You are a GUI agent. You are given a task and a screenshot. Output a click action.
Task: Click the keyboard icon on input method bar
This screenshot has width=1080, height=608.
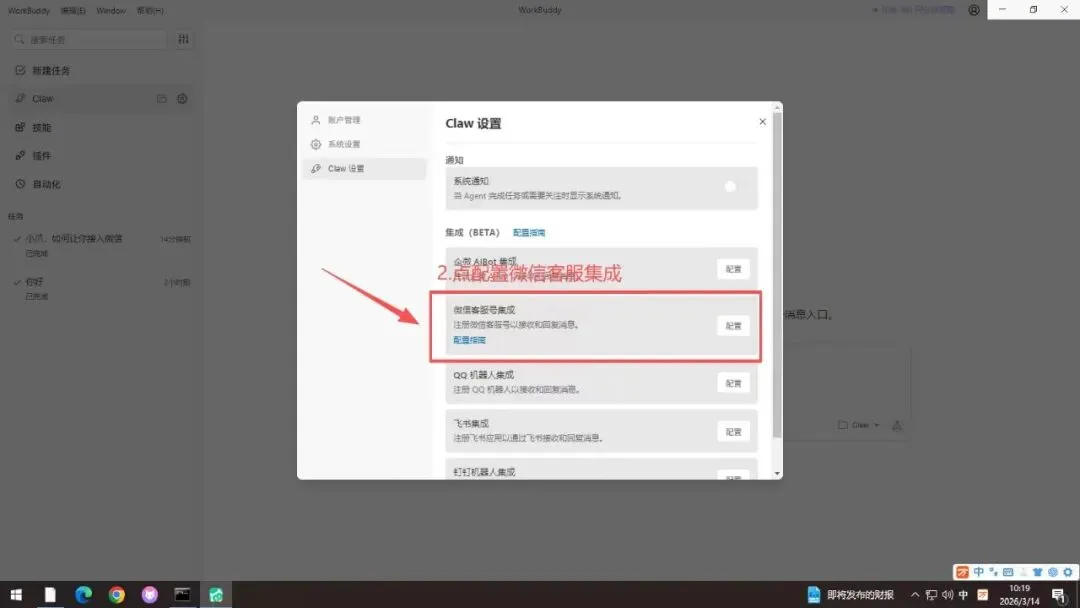[1008, 572]
